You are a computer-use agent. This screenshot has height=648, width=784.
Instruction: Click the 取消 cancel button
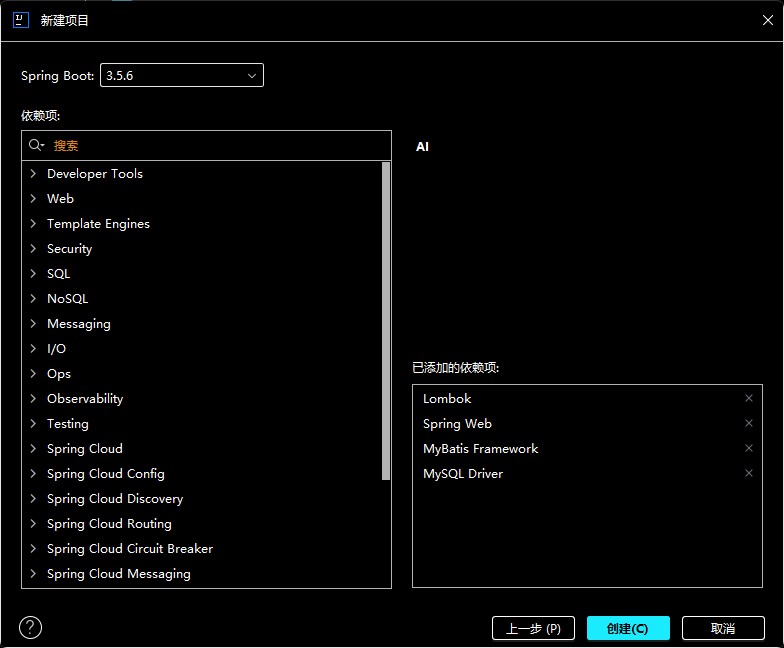point(723,628)
